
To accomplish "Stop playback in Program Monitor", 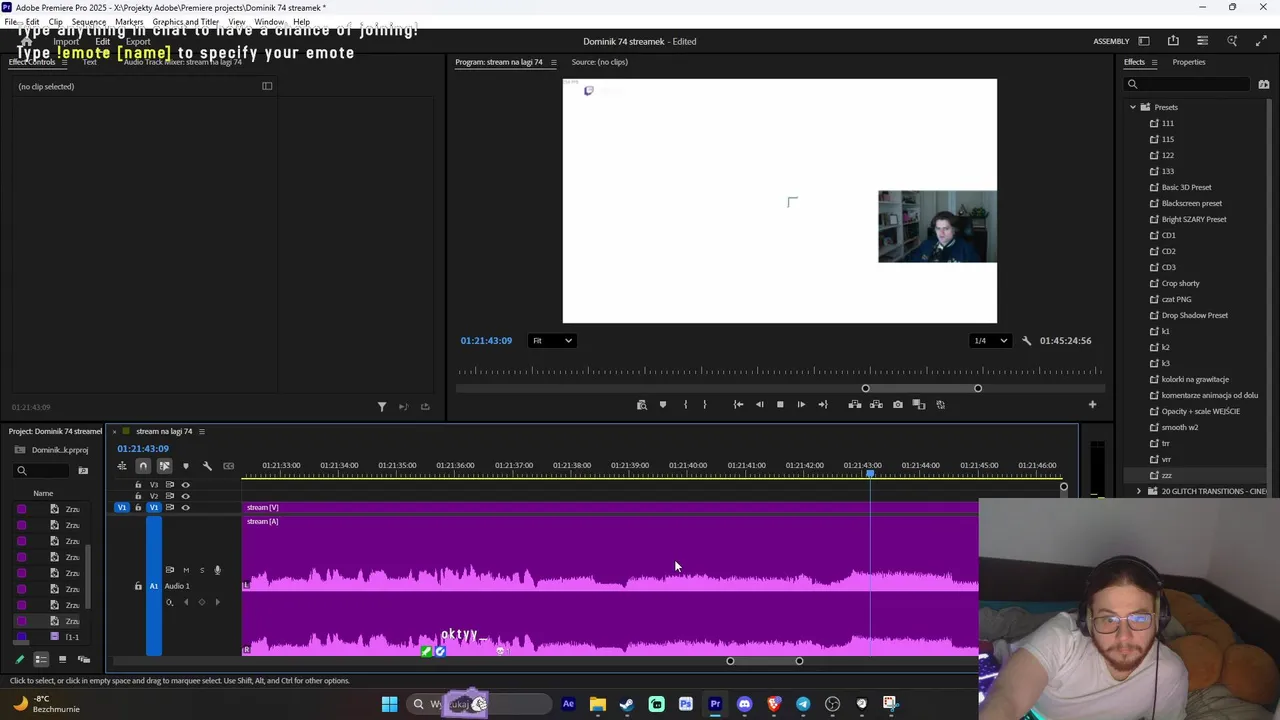I will coord(780,405).
